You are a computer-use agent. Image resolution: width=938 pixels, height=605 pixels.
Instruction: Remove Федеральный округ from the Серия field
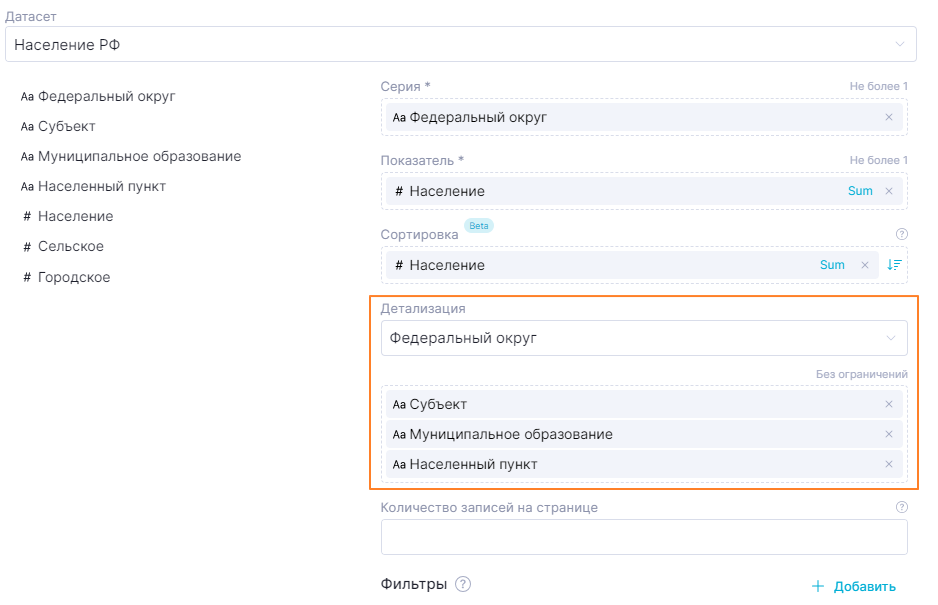(x=888, y=118)
